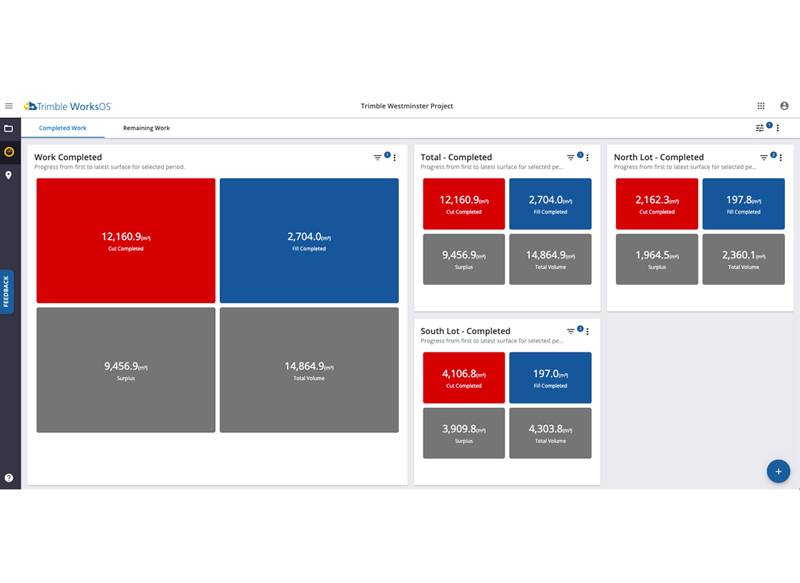The width and height of the screenshot is (800, 583).
Task: Open the user account profile icon
Action: [x=784, y=106]
